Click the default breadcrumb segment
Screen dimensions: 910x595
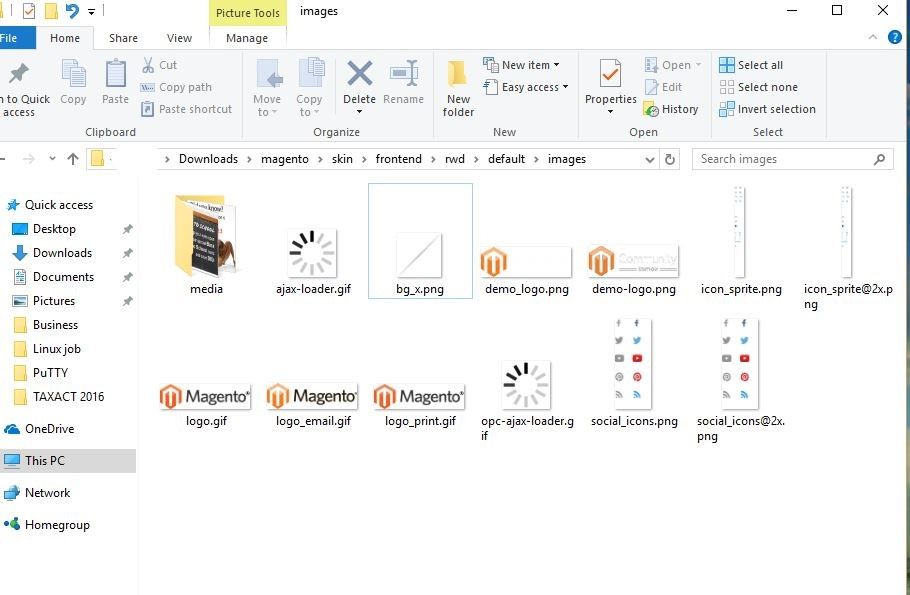(507, 159)
